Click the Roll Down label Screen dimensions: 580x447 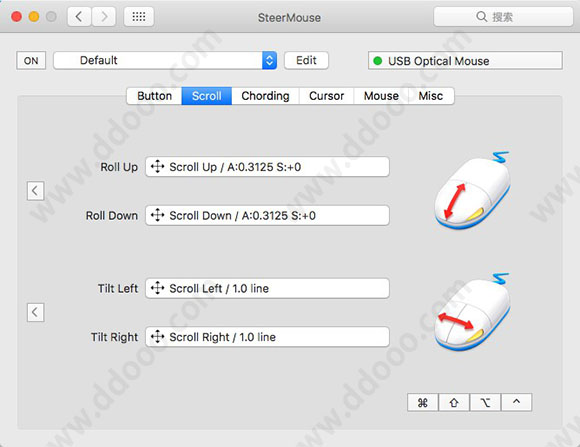(x=112, y=215)
